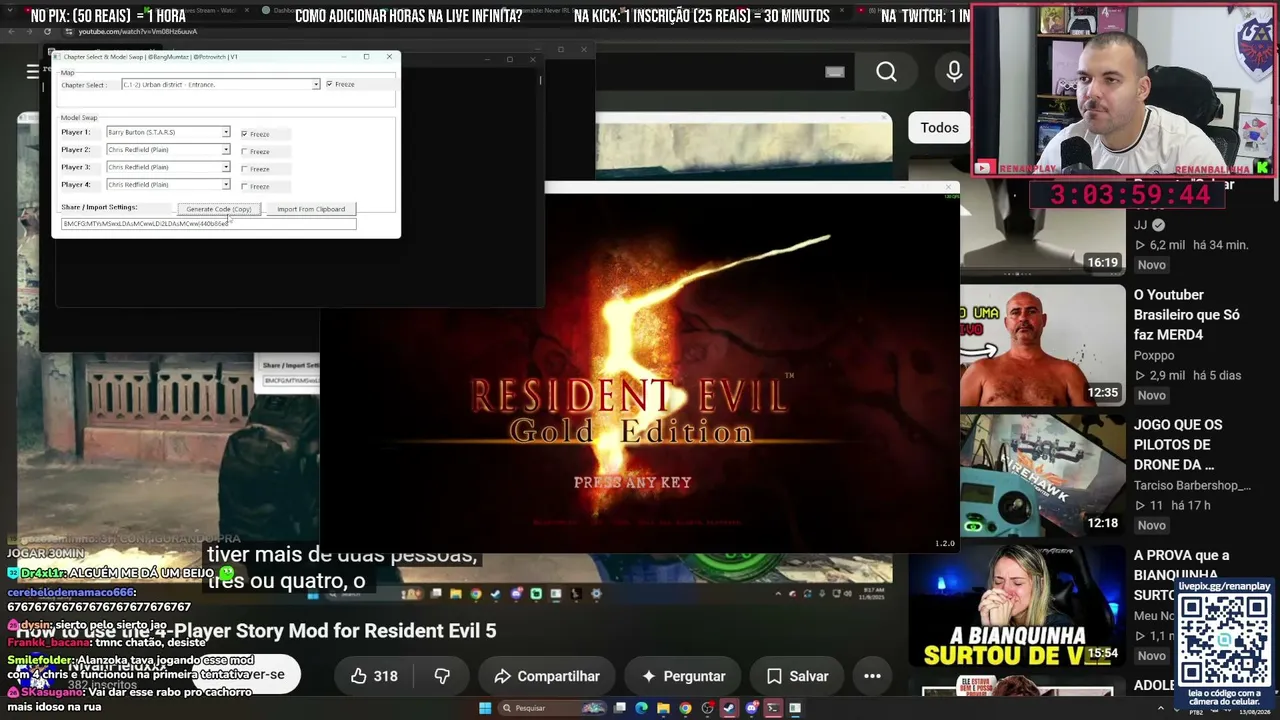This screenshot has height=720, width=1280.
Task: Click the Poxppo channel name
Action: pyautogui.click(x=1153, y=355)
